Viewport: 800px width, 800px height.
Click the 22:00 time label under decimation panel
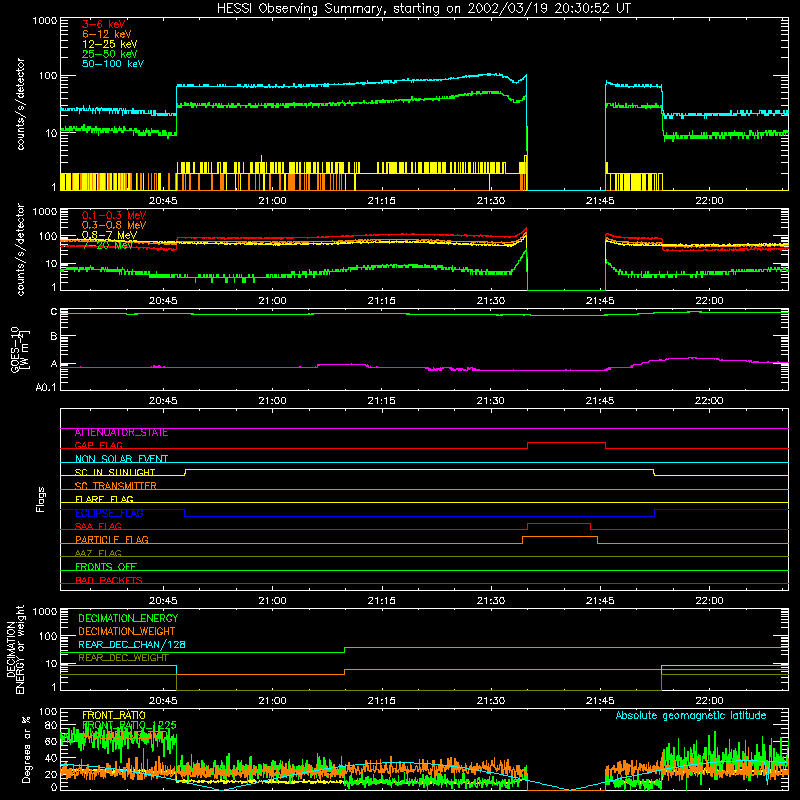pos(709,701)
